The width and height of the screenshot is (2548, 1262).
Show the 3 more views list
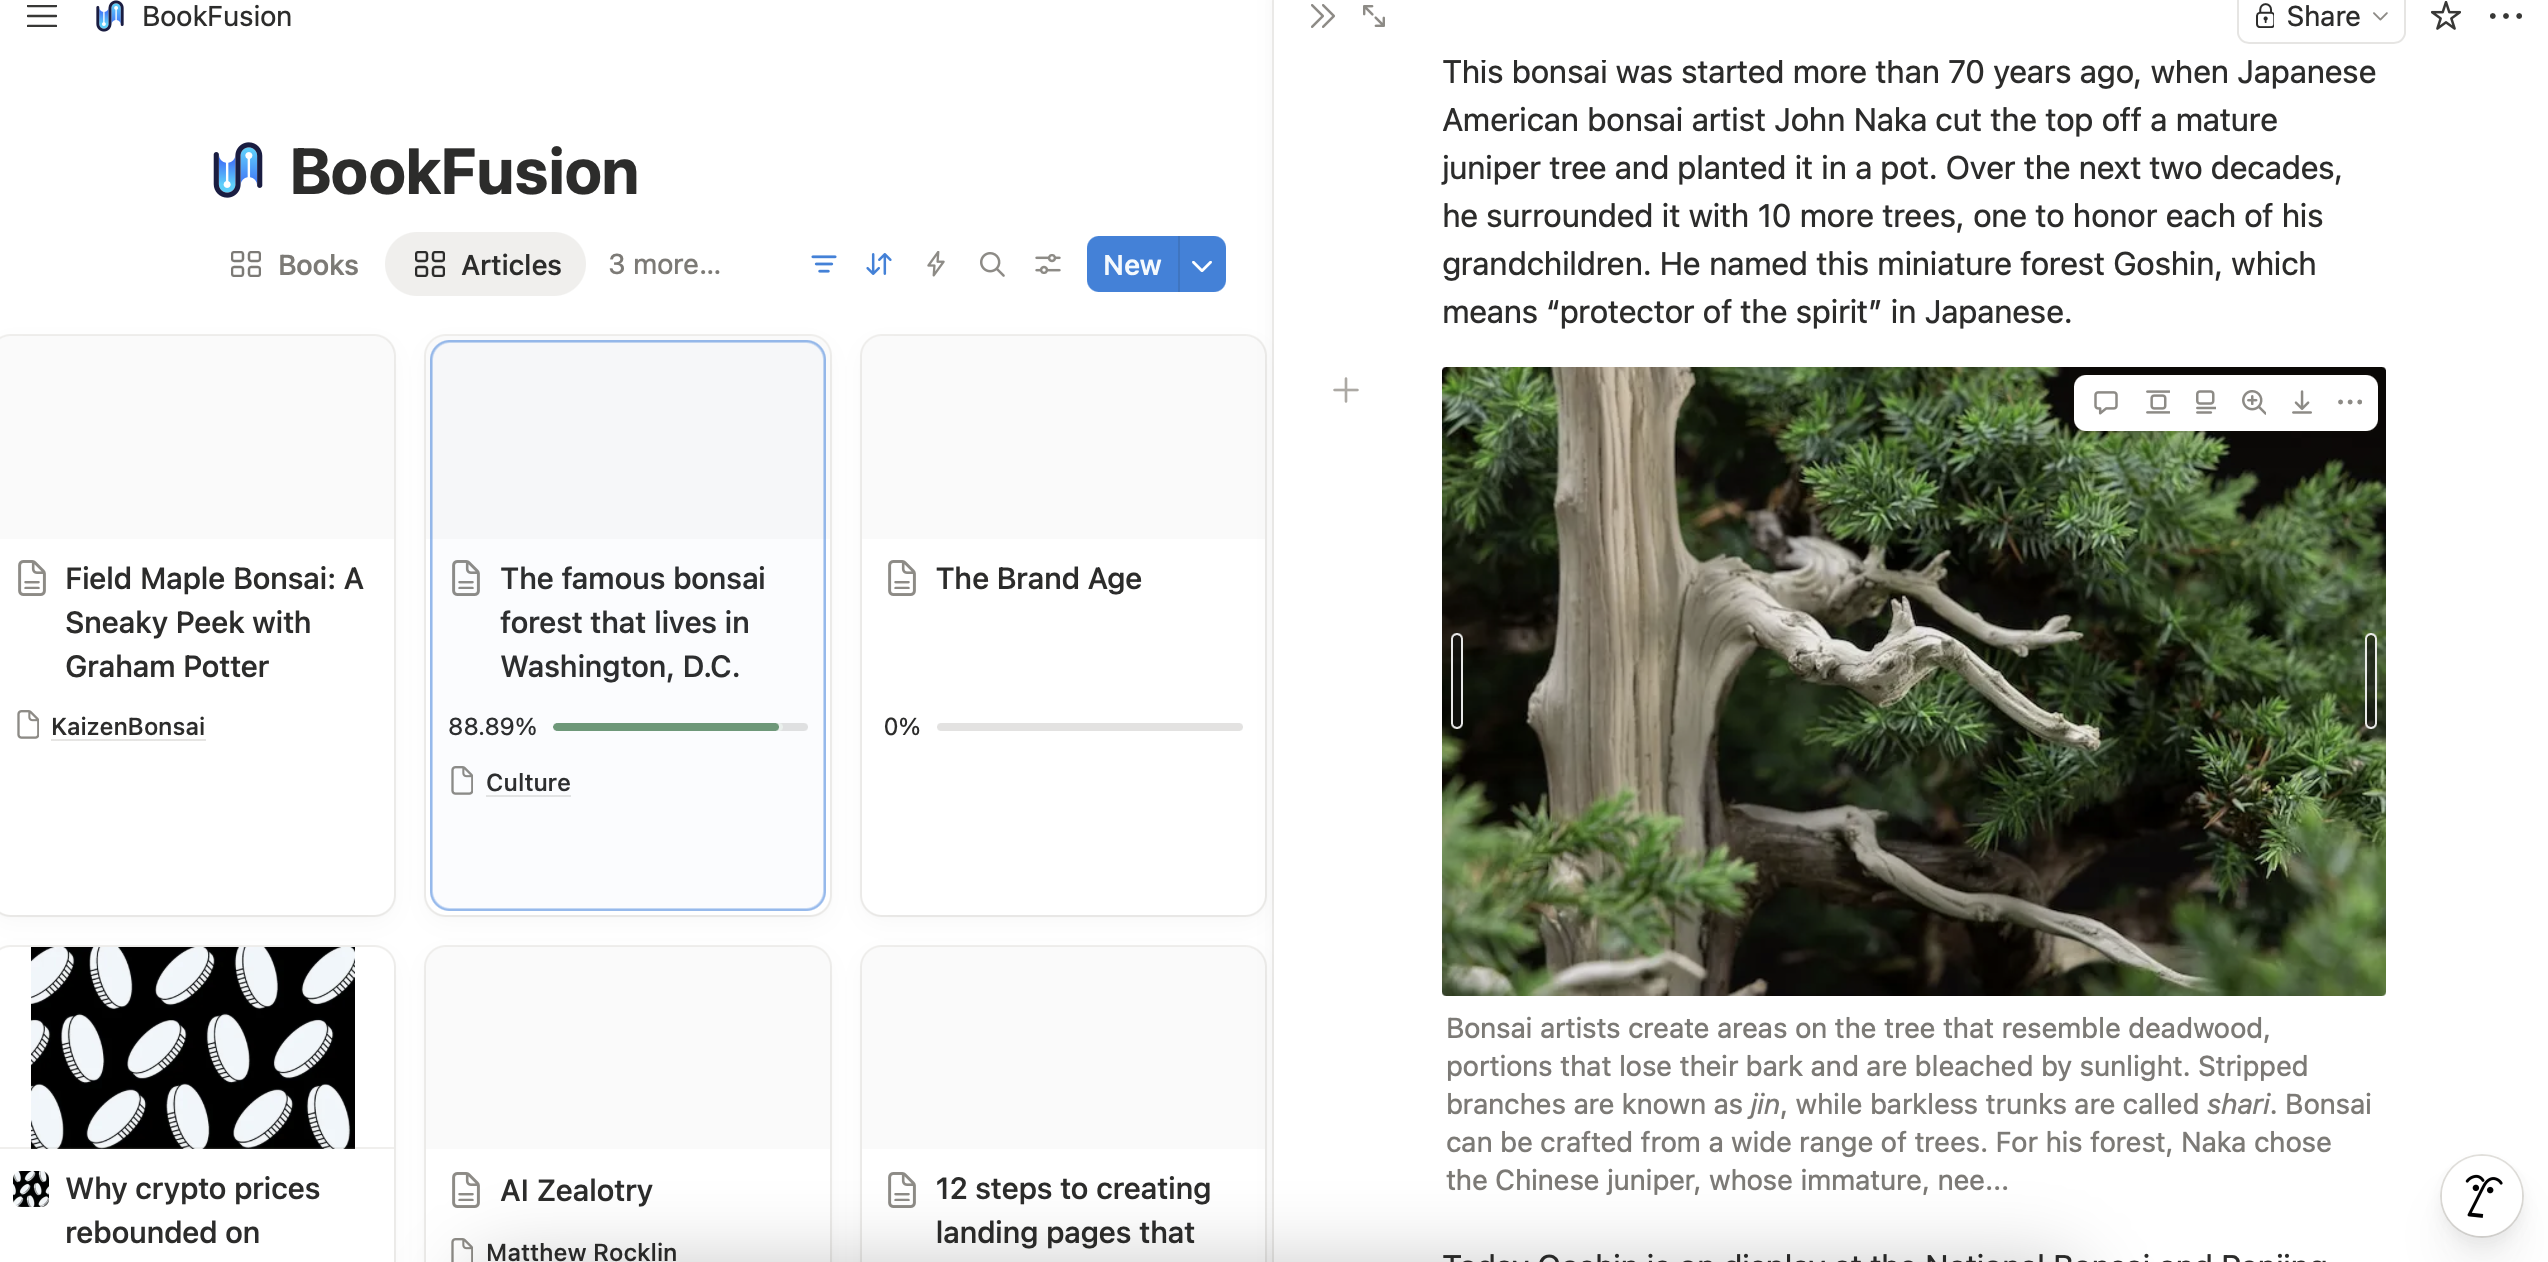[664, 264]
